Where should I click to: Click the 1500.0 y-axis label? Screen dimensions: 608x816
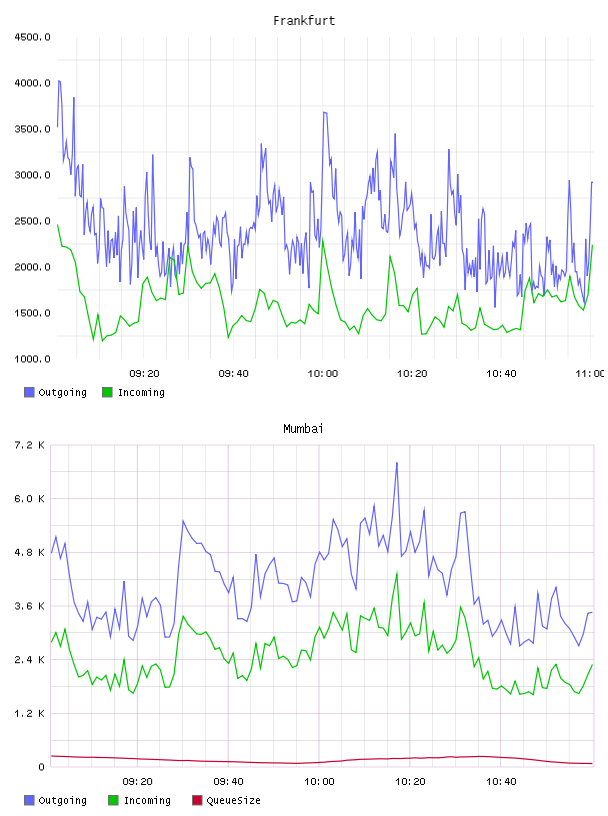point(32,313)
